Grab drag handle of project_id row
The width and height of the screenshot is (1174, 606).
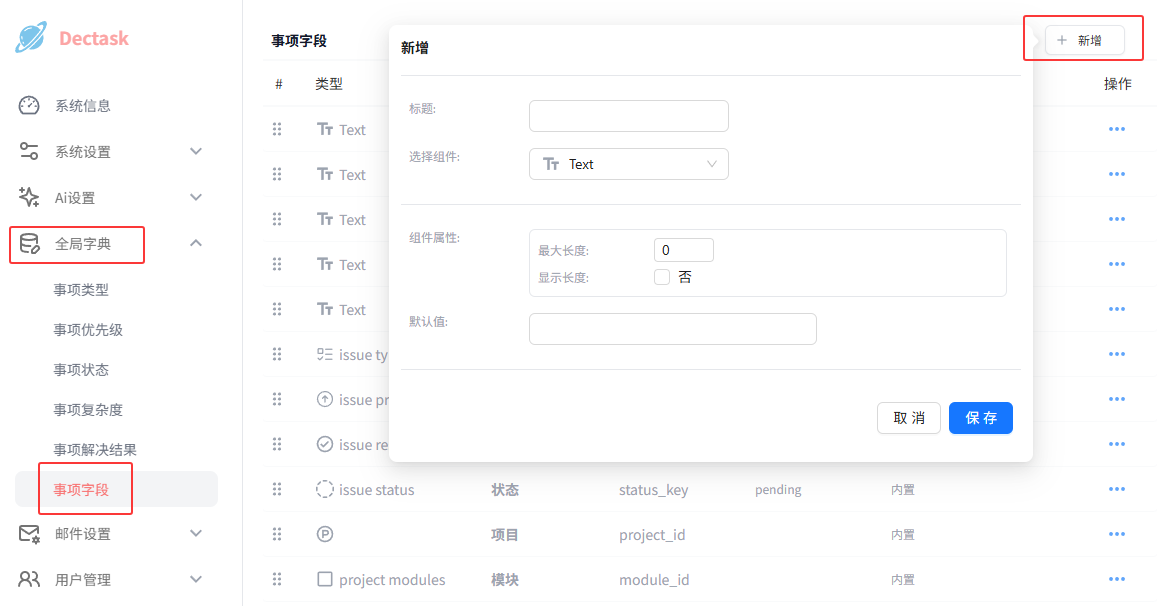(277, 534)
